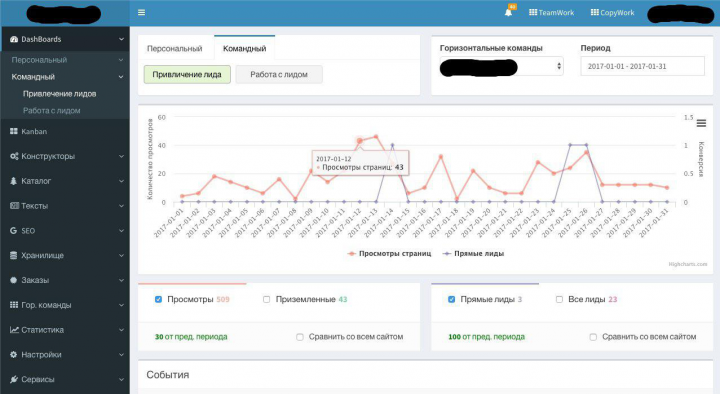Click the Тексты newspaper icon

(14, 206)
